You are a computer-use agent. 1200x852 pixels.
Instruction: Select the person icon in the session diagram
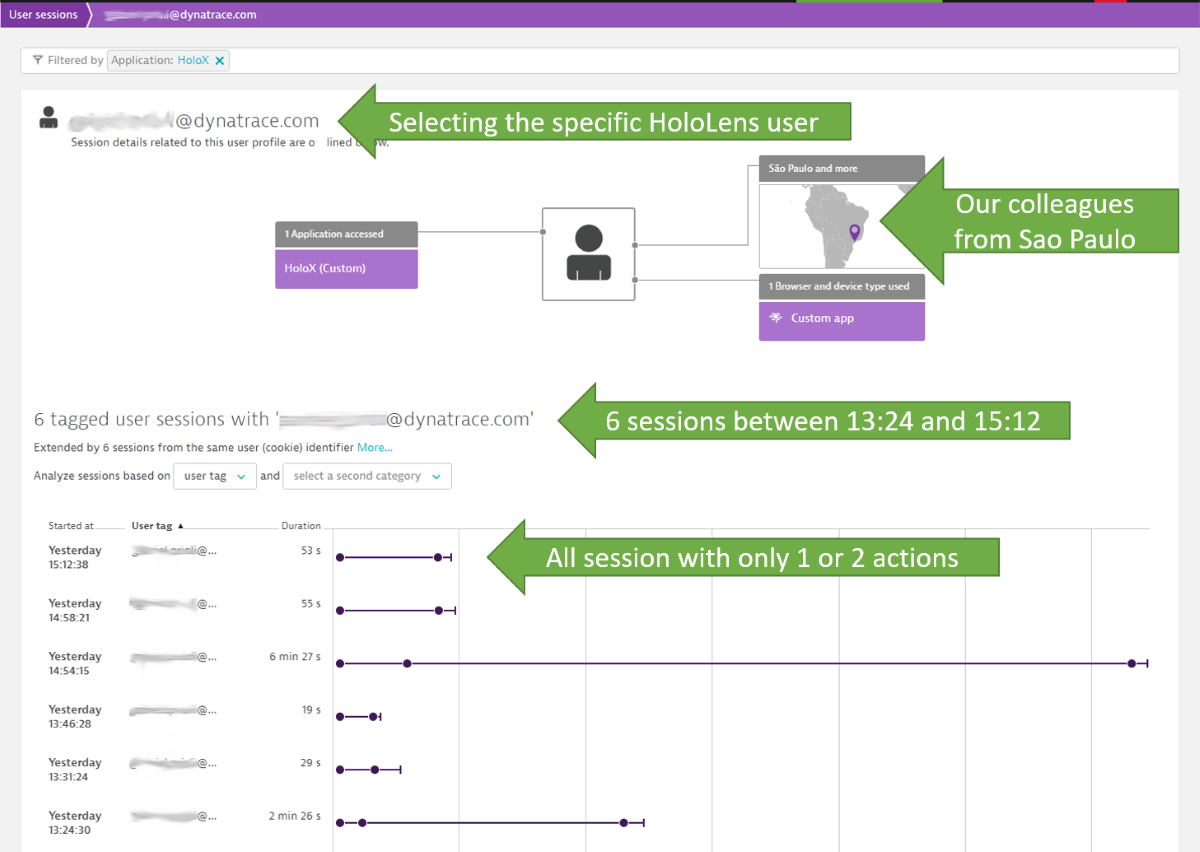point(588,253)
